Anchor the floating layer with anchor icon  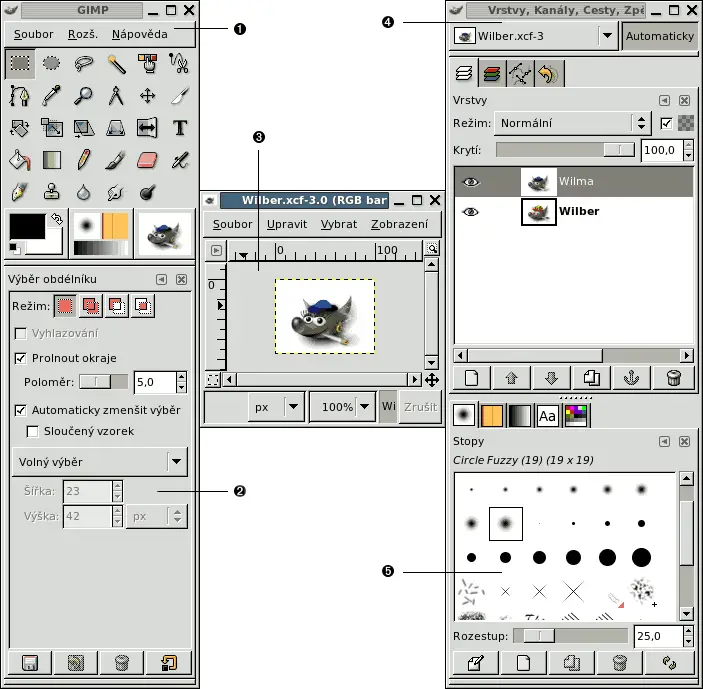[x=632, y=378]
